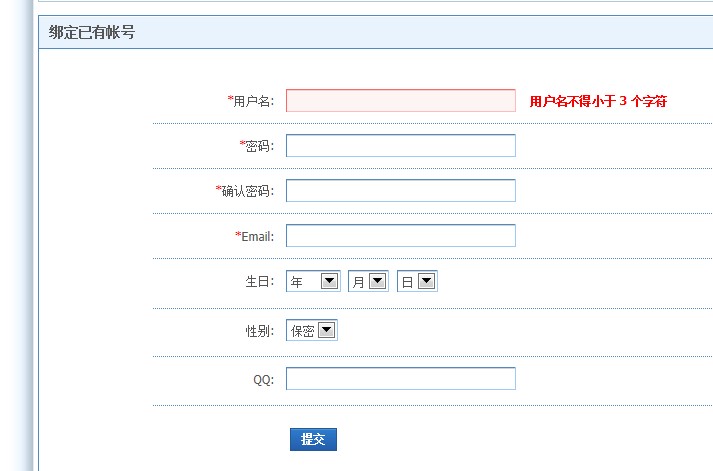Click the 密码 field label

[259, 146]
